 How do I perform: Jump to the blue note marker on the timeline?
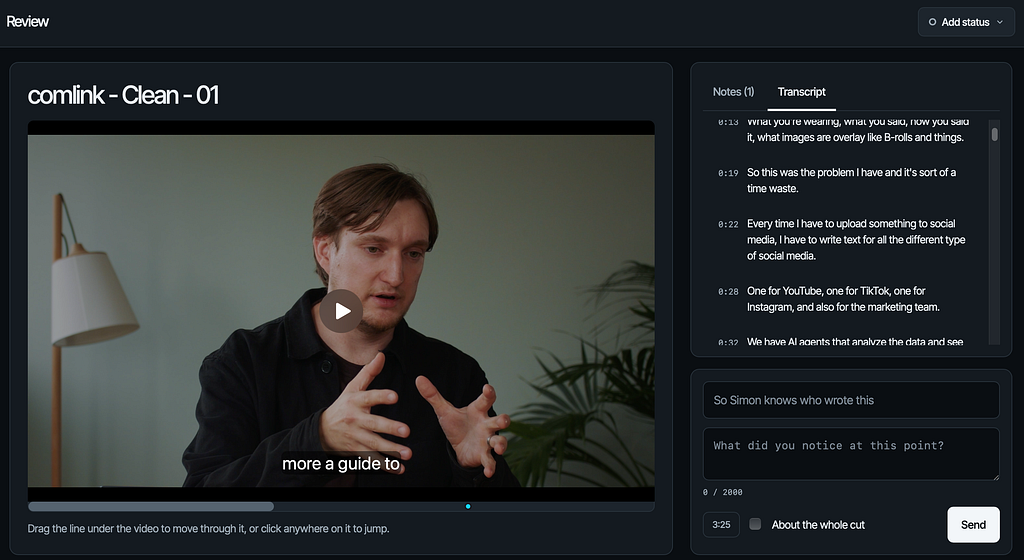click(x=468, y=506)
